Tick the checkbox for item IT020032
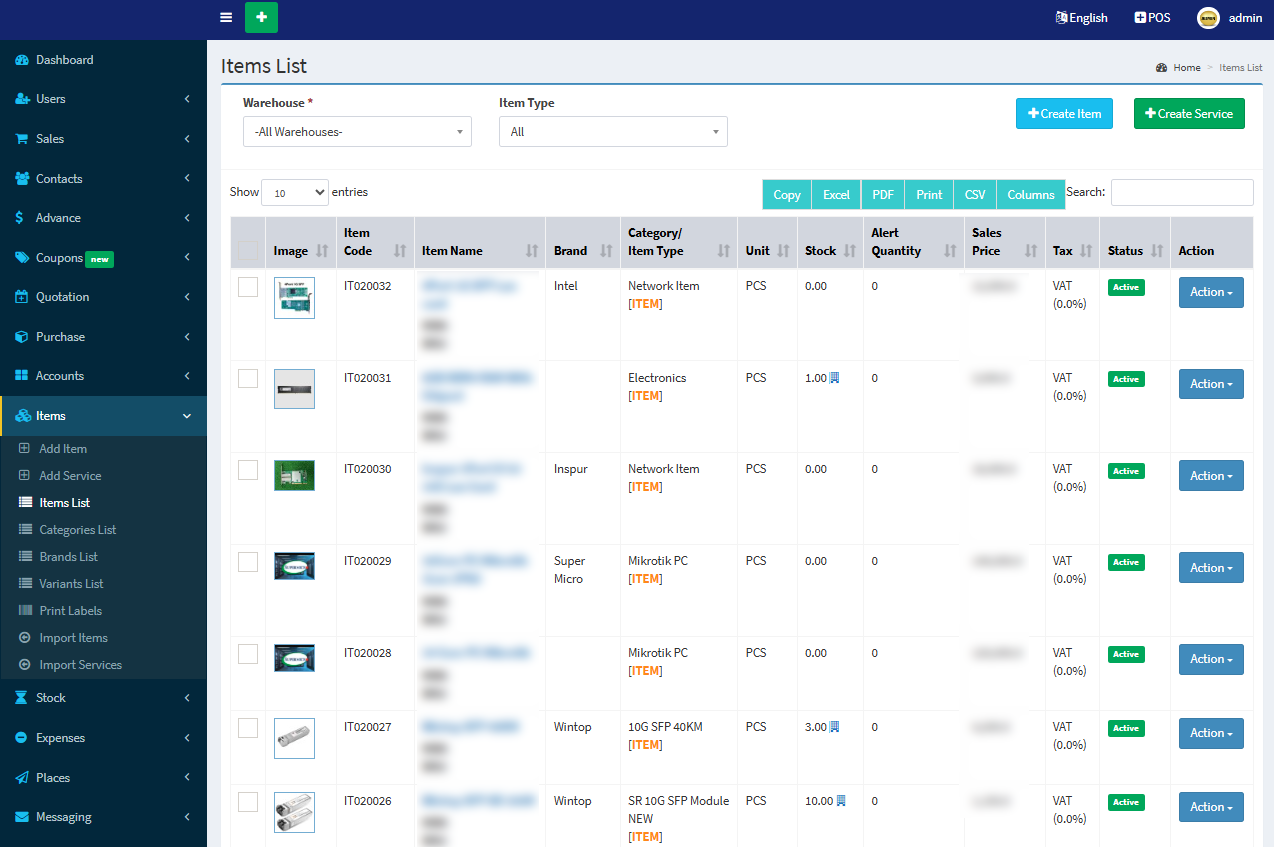Viewport: 1274px width, 847px height. pyautogui.click(x=248, y=287)
